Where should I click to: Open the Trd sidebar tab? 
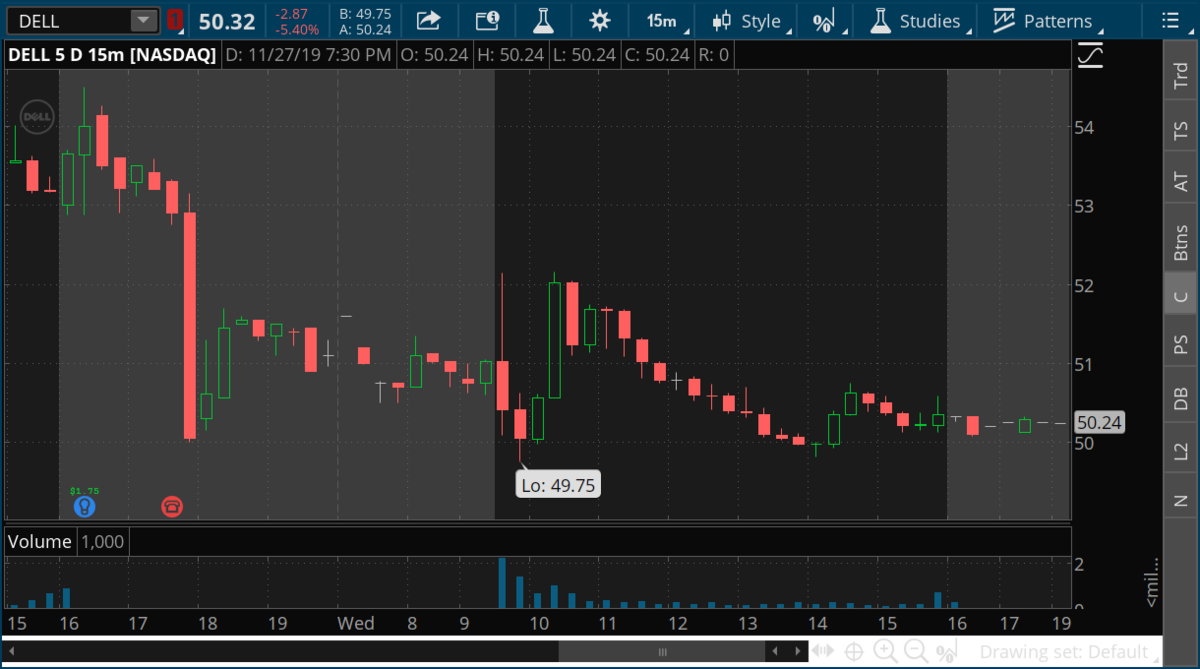tap(1181, 75)
